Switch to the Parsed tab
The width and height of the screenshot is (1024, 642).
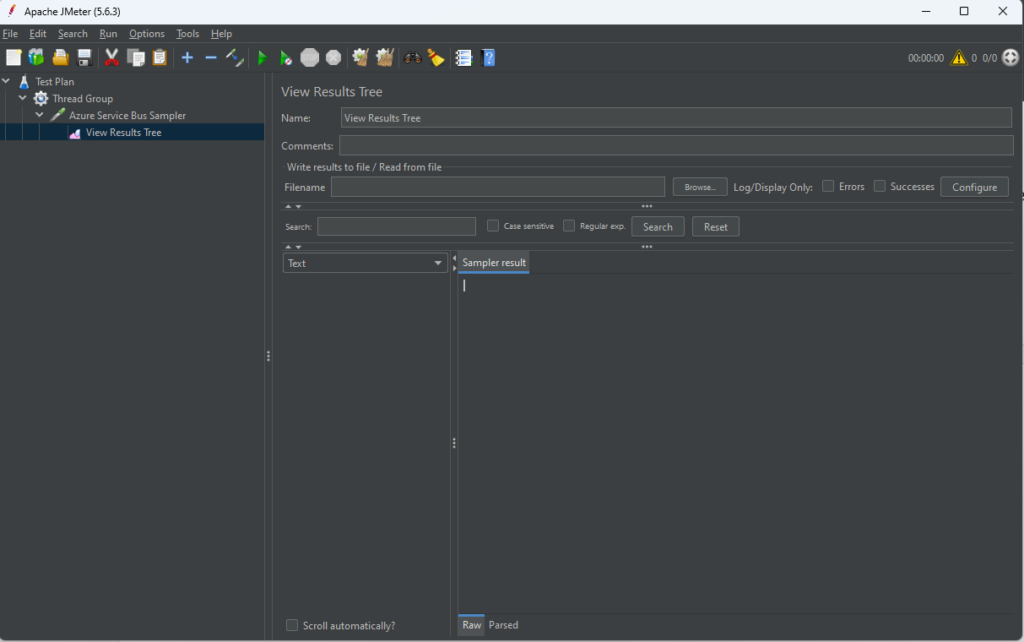(x=503, y=625)
